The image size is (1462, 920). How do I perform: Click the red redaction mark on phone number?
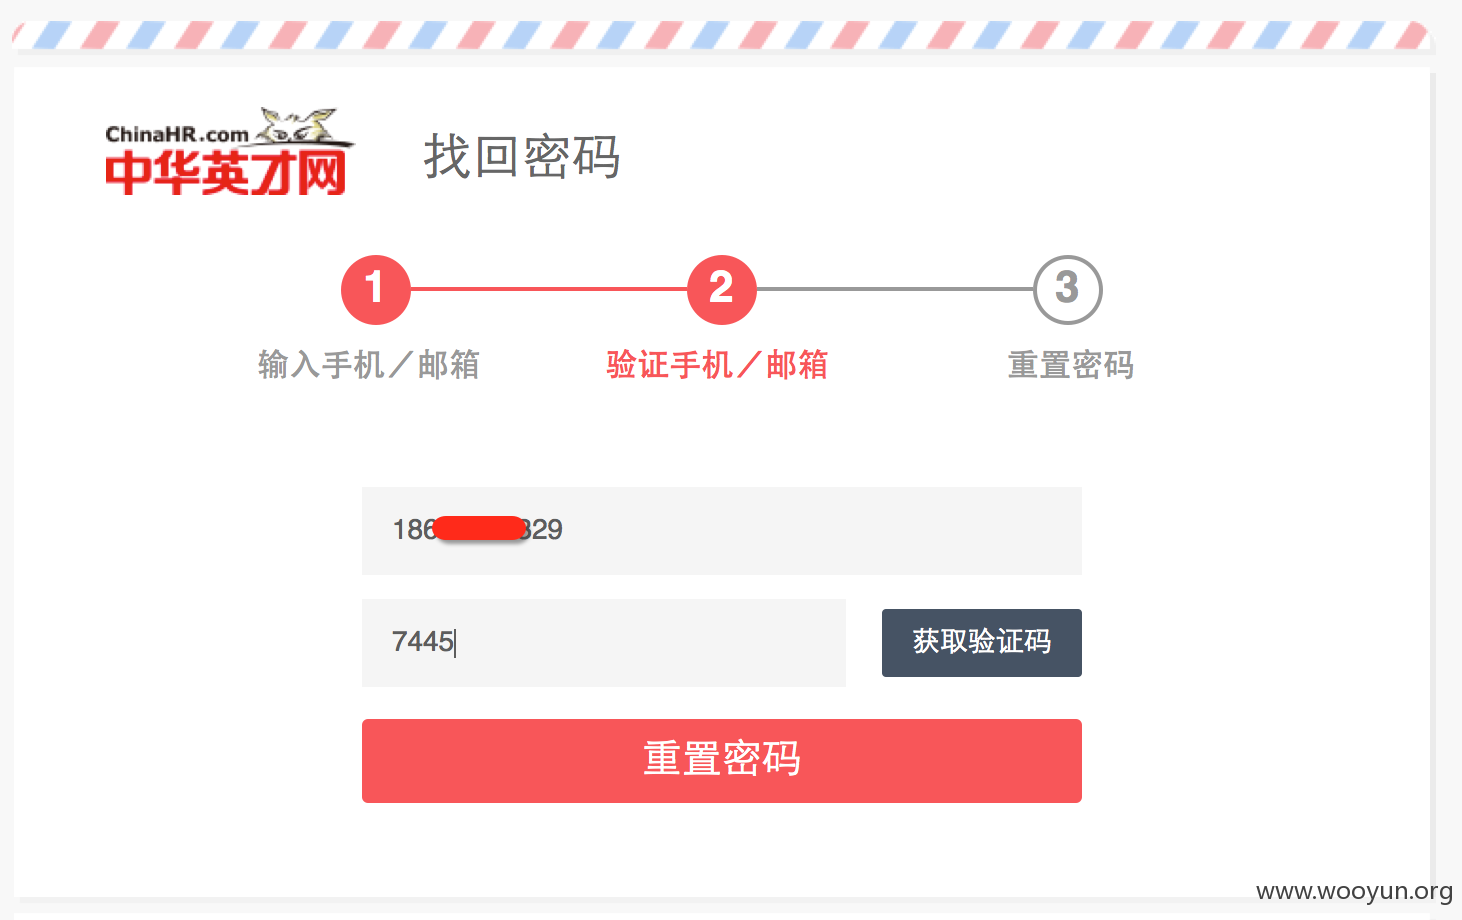480,528
